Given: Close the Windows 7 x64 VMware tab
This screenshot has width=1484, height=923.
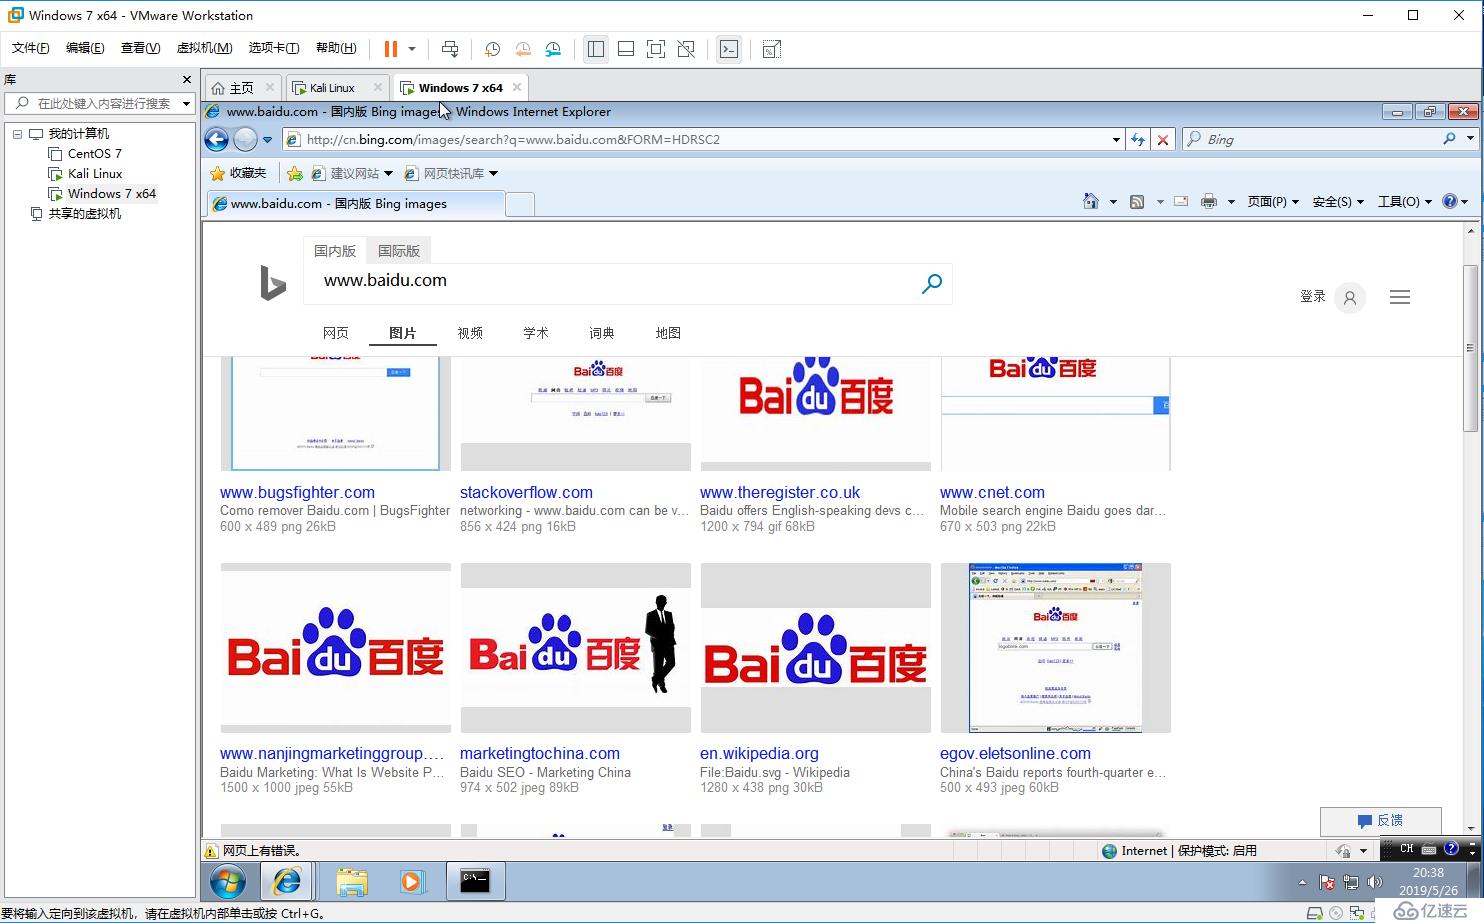Looking at the screenshot, I should pos(517,87).
